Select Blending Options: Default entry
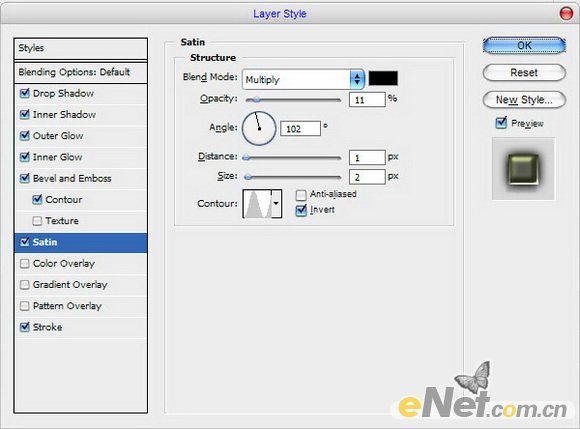Screen dimensions: 580x429 click(x=81, y=72)
